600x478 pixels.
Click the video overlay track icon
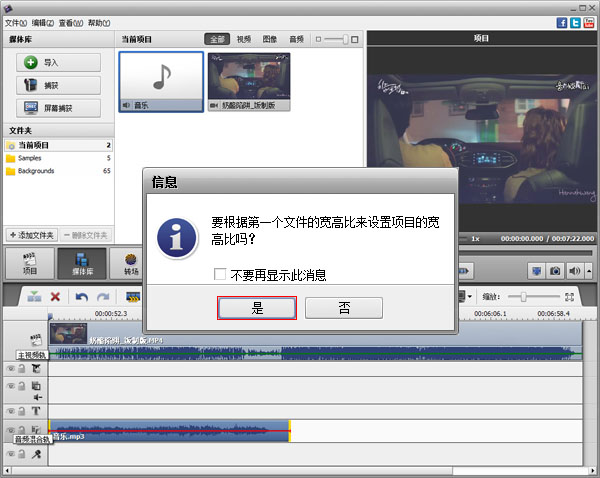point(36,385)
